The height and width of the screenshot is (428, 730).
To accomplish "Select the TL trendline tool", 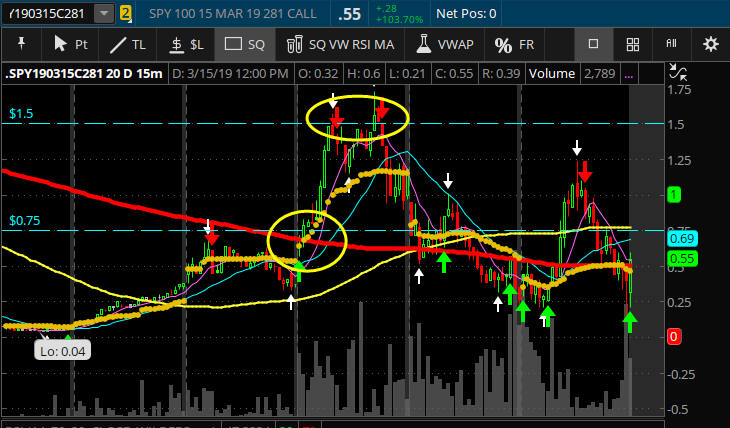I will tap(128, 44).
